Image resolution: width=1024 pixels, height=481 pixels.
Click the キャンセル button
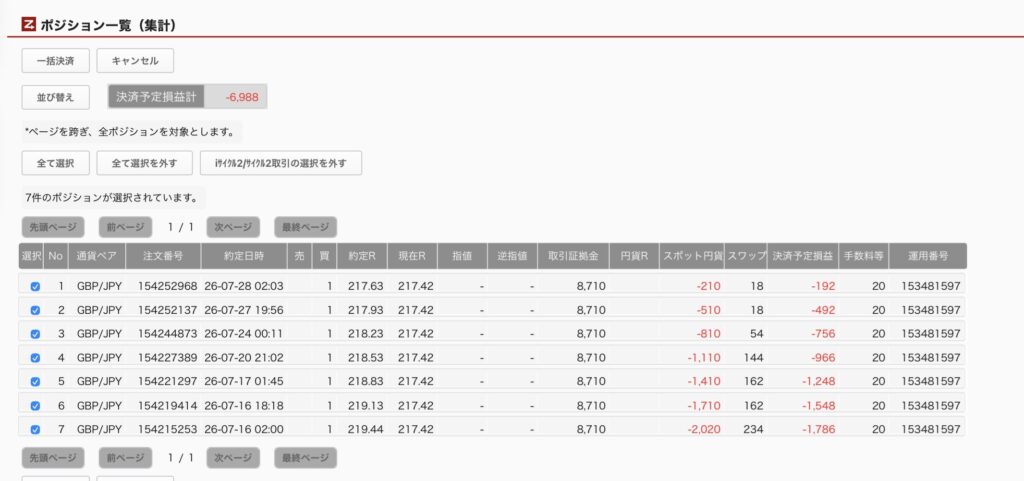pos(135,61)
